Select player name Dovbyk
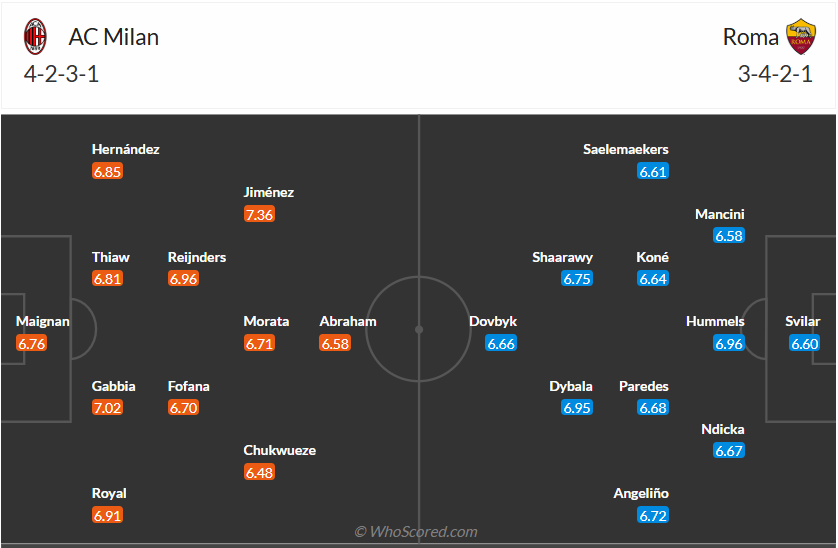The image size is (838, 548). click(493, 321)
